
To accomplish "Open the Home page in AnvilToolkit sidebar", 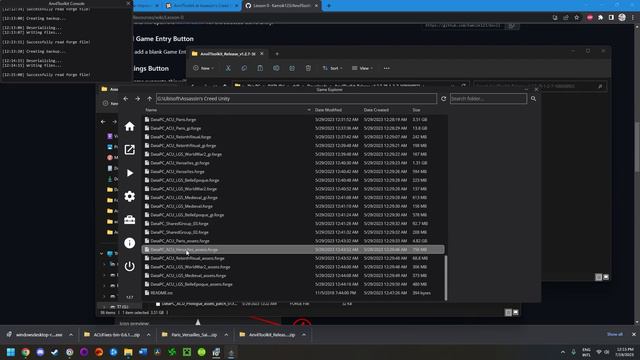I will click(x=129, y=127).
